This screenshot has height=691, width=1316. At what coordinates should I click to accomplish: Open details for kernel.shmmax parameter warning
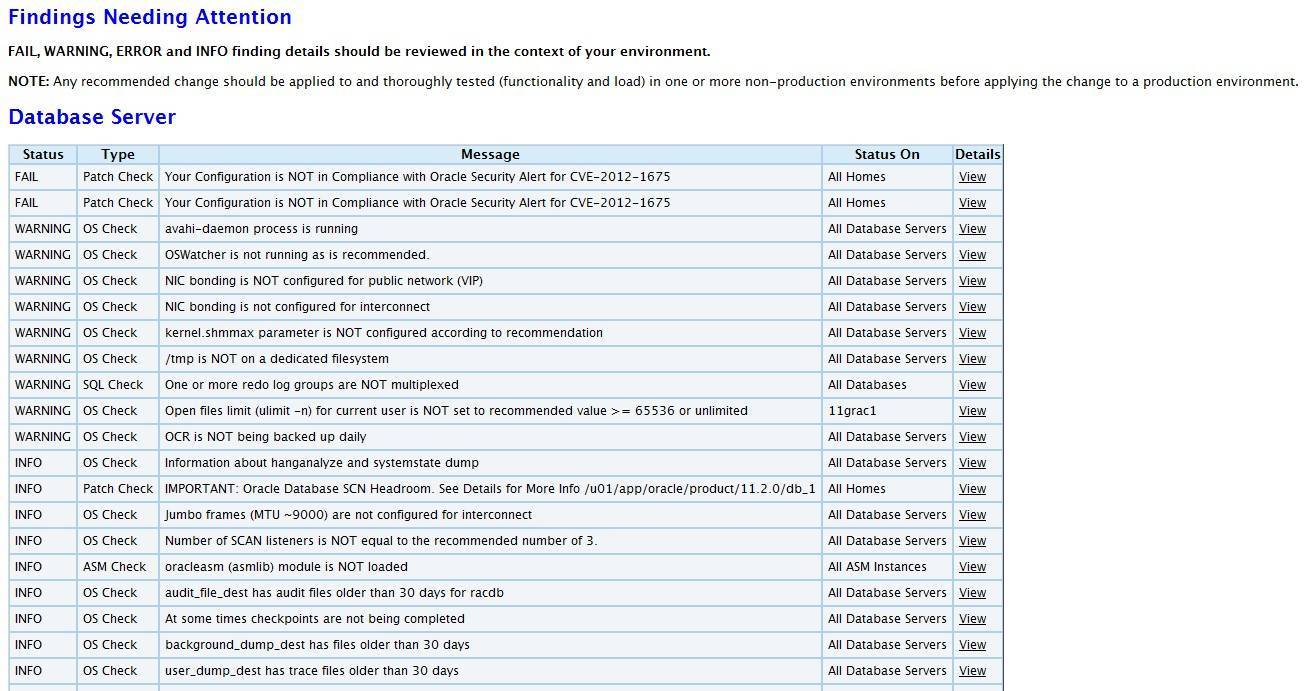click(972, 333)
